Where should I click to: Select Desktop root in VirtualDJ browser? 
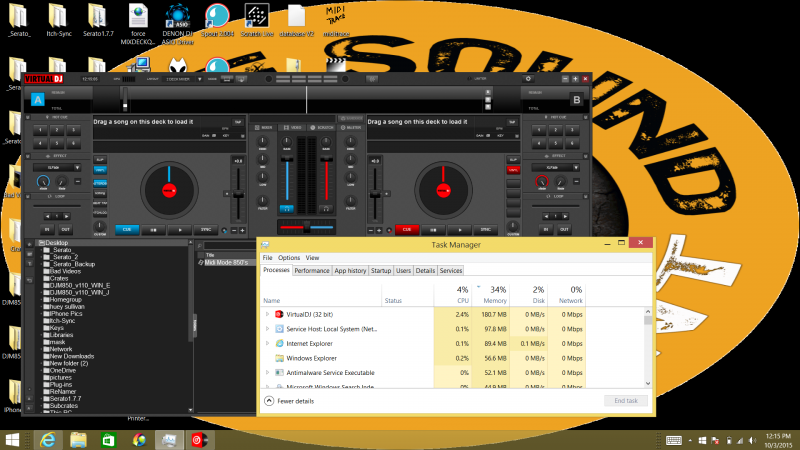point(57,243)
